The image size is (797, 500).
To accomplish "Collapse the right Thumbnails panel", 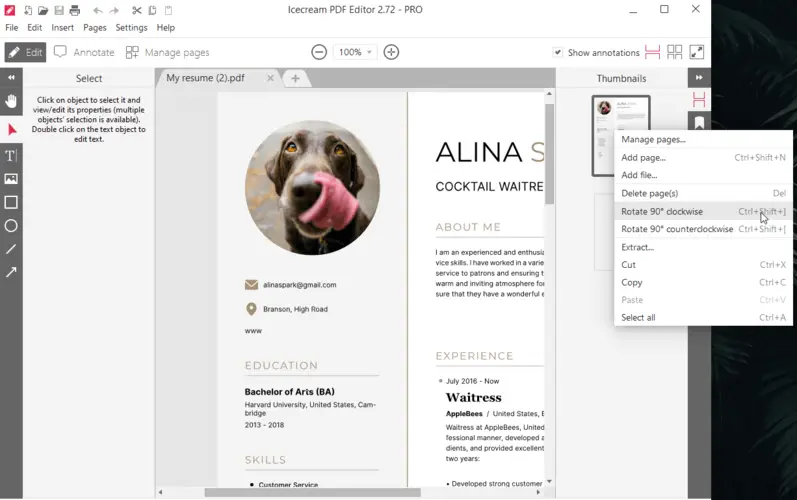I will click(699, 78).
